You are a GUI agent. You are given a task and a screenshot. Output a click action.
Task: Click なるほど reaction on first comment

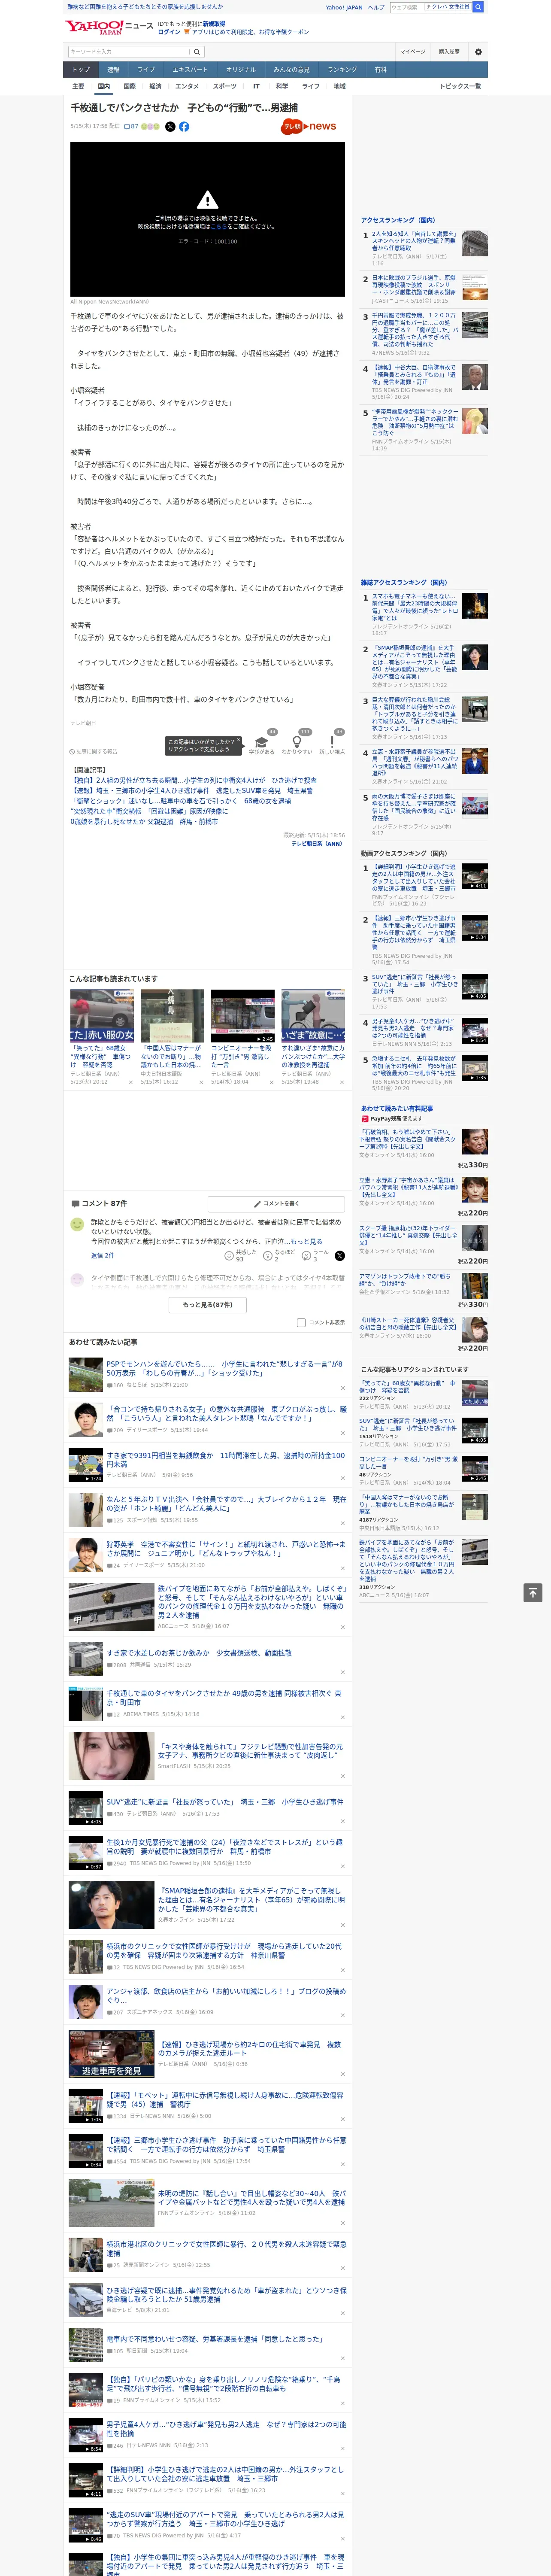[279, 1256]
